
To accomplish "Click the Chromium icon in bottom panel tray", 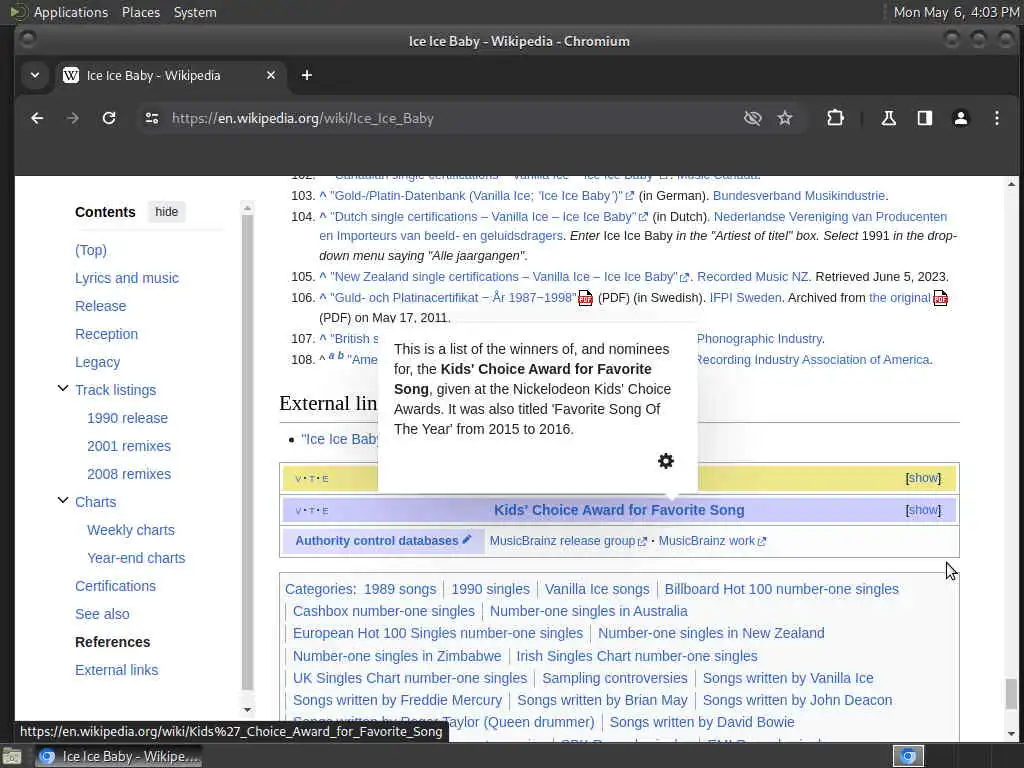I will coord(908,756).
